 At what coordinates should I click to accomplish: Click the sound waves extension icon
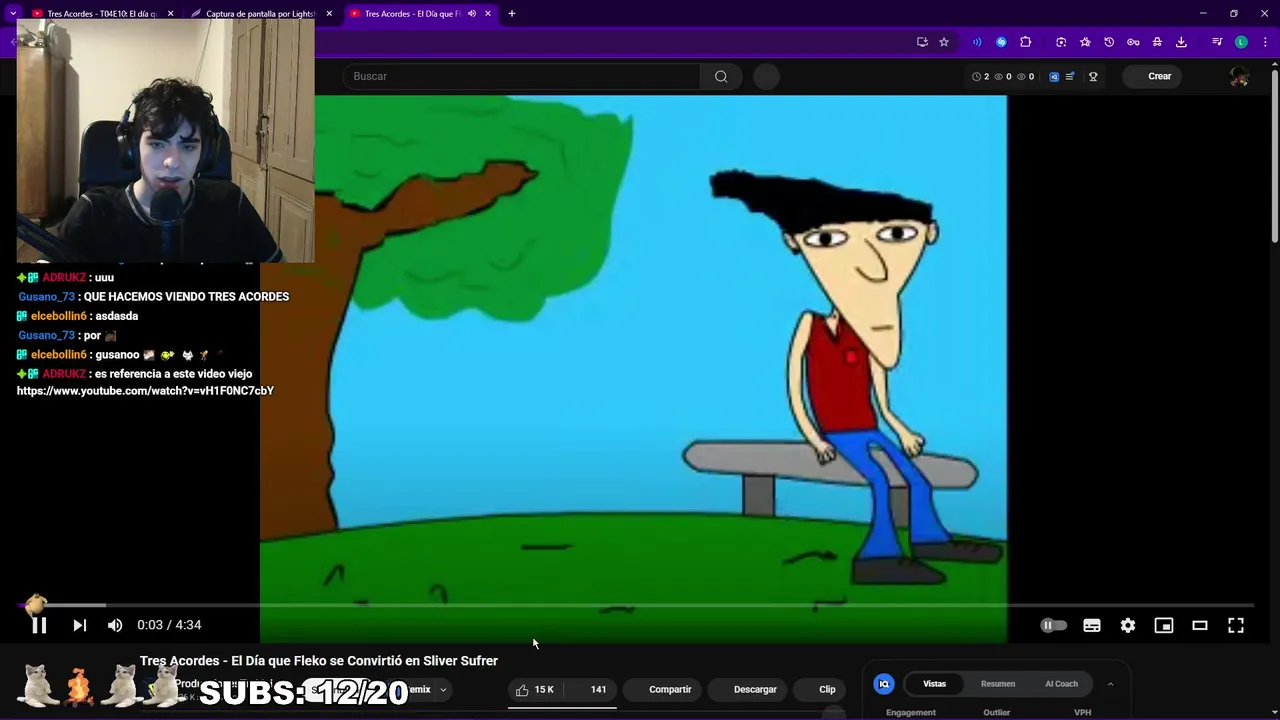point(977,42)
